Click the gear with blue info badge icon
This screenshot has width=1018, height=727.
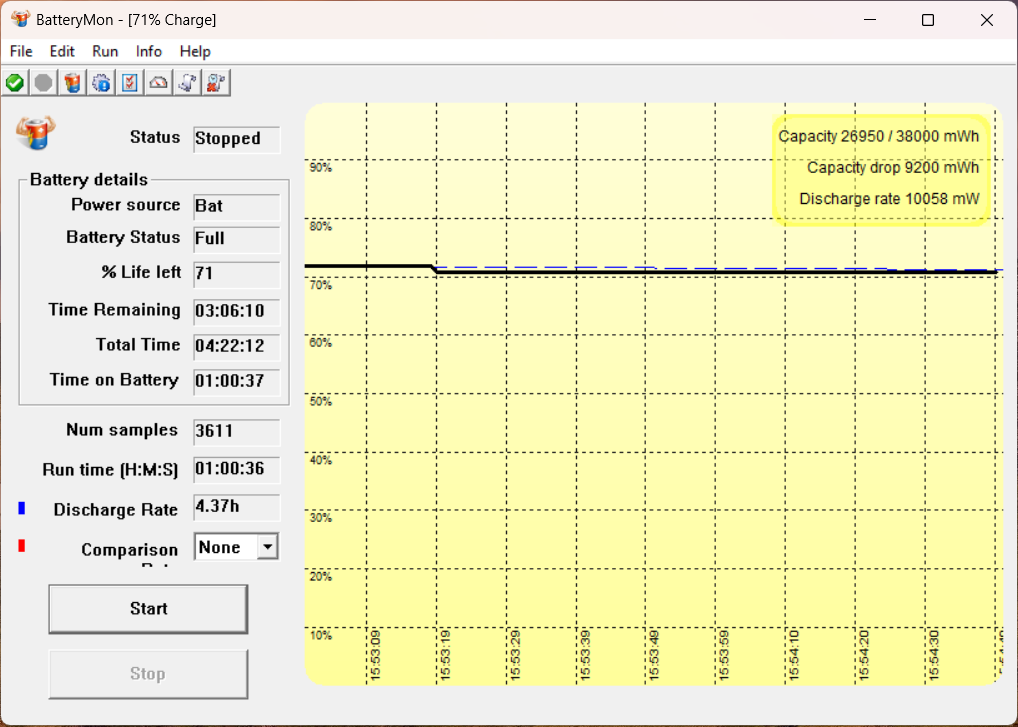click(101, 83)
